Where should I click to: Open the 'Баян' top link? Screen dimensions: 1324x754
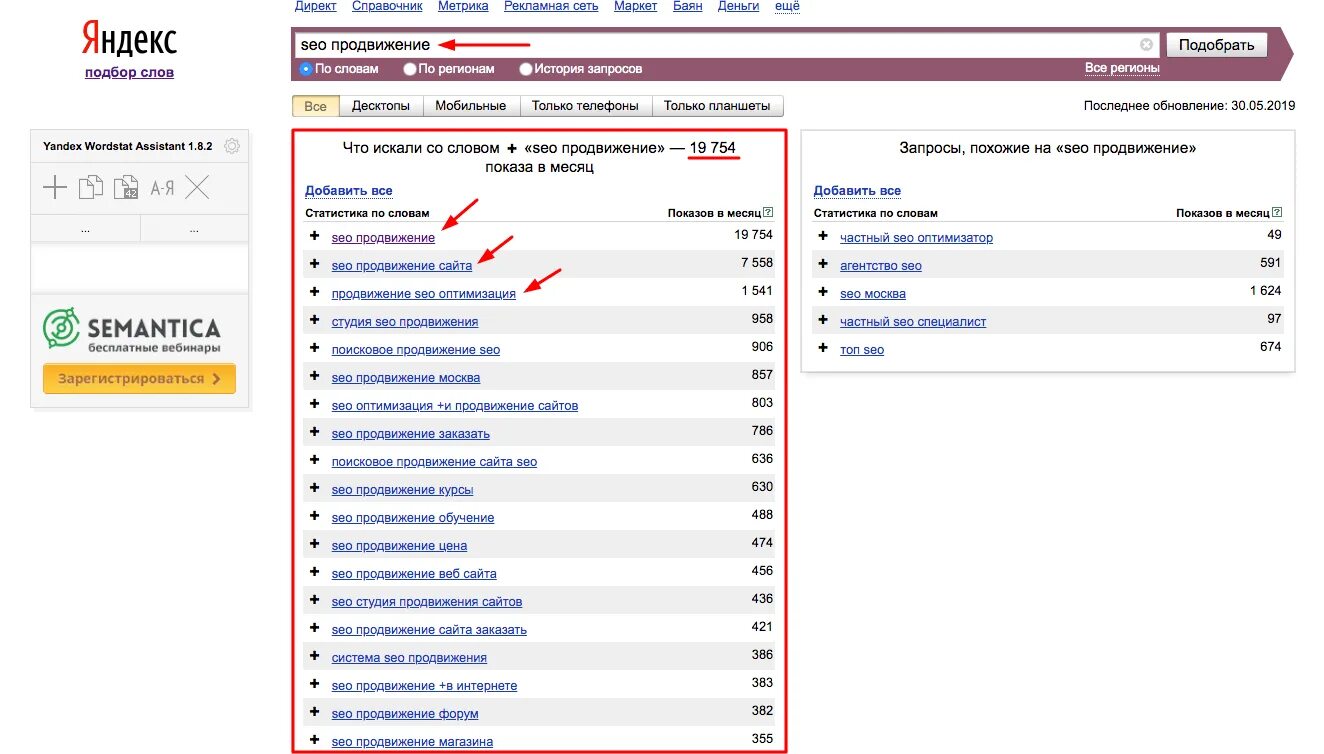point(688,6)
